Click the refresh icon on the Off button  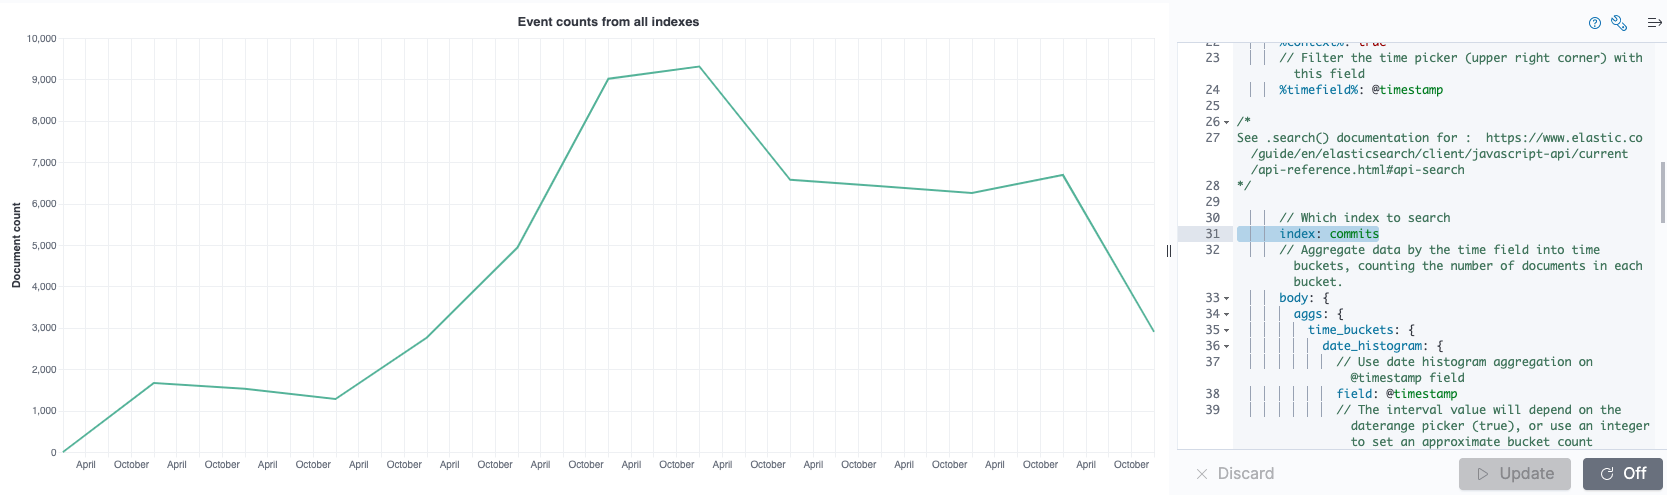(x=1607, y=474)
